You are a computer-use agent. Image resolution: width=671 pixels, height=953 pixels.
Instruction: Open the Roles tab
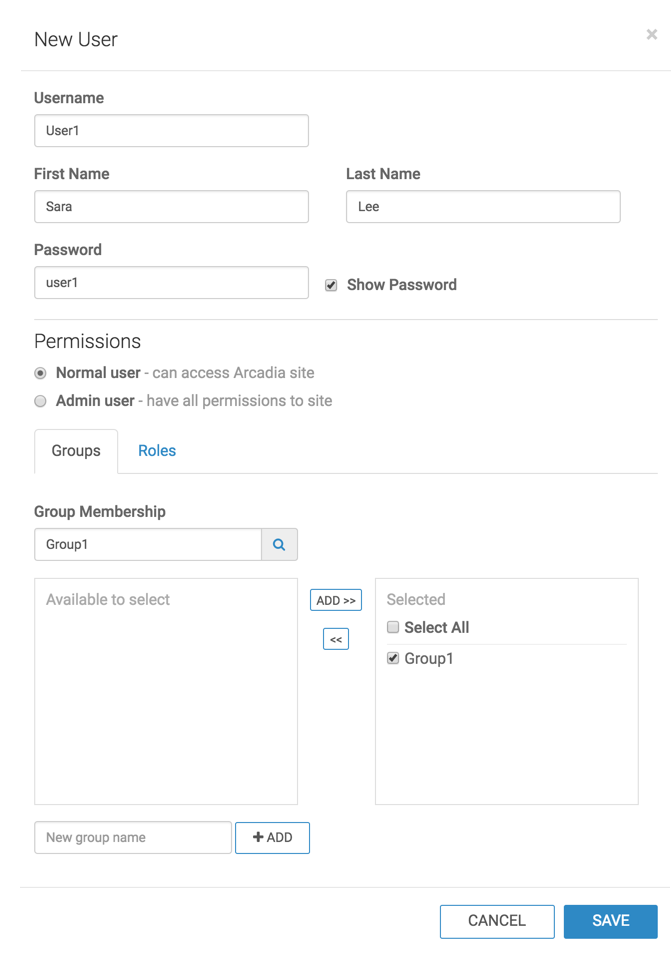click(x=157, y=451)
